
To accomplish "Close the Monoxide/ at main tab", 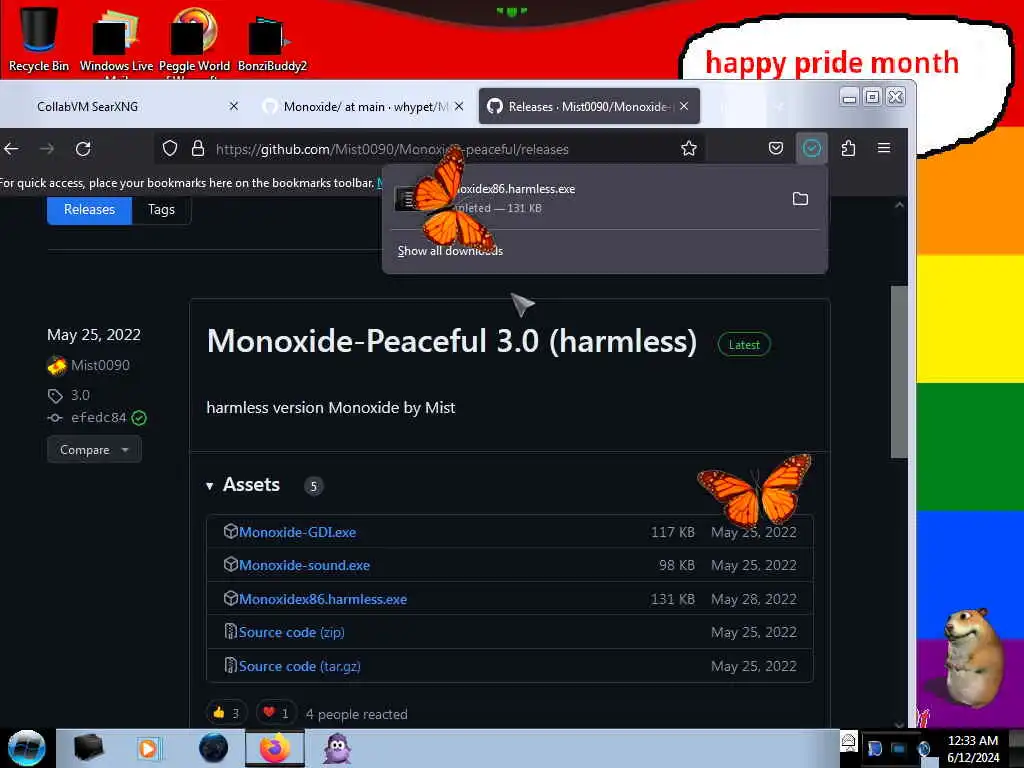I will pyautogui.click(x=459, y=106).
